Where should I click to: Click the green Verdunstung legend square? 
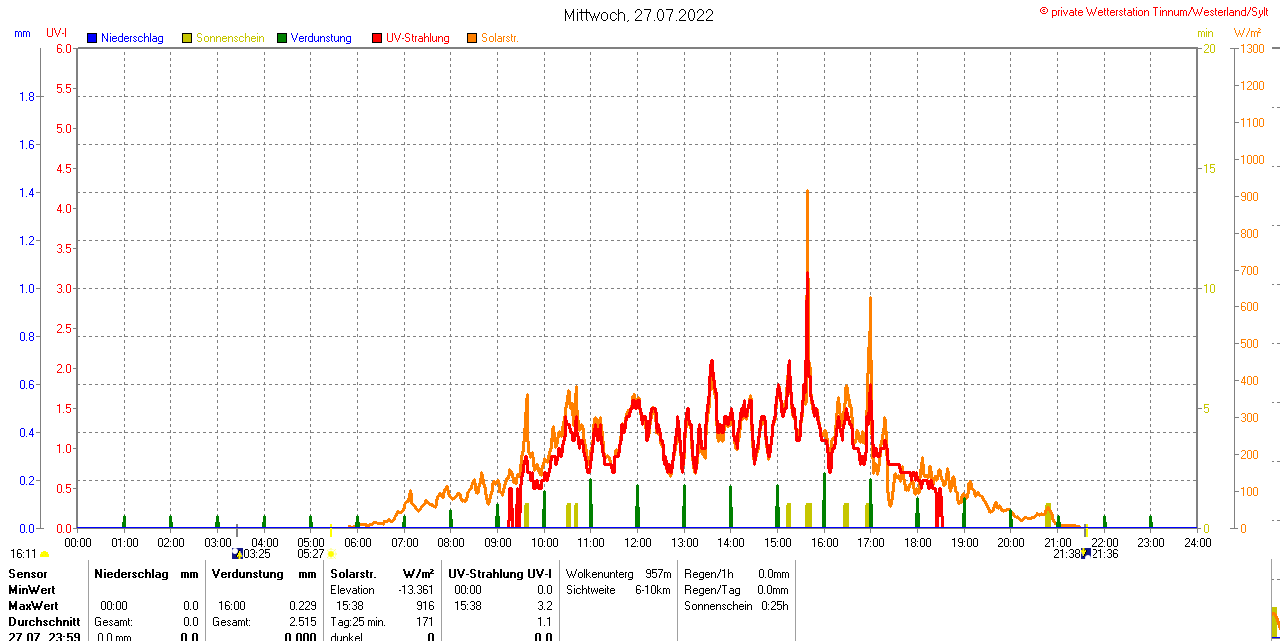point(282,38)
